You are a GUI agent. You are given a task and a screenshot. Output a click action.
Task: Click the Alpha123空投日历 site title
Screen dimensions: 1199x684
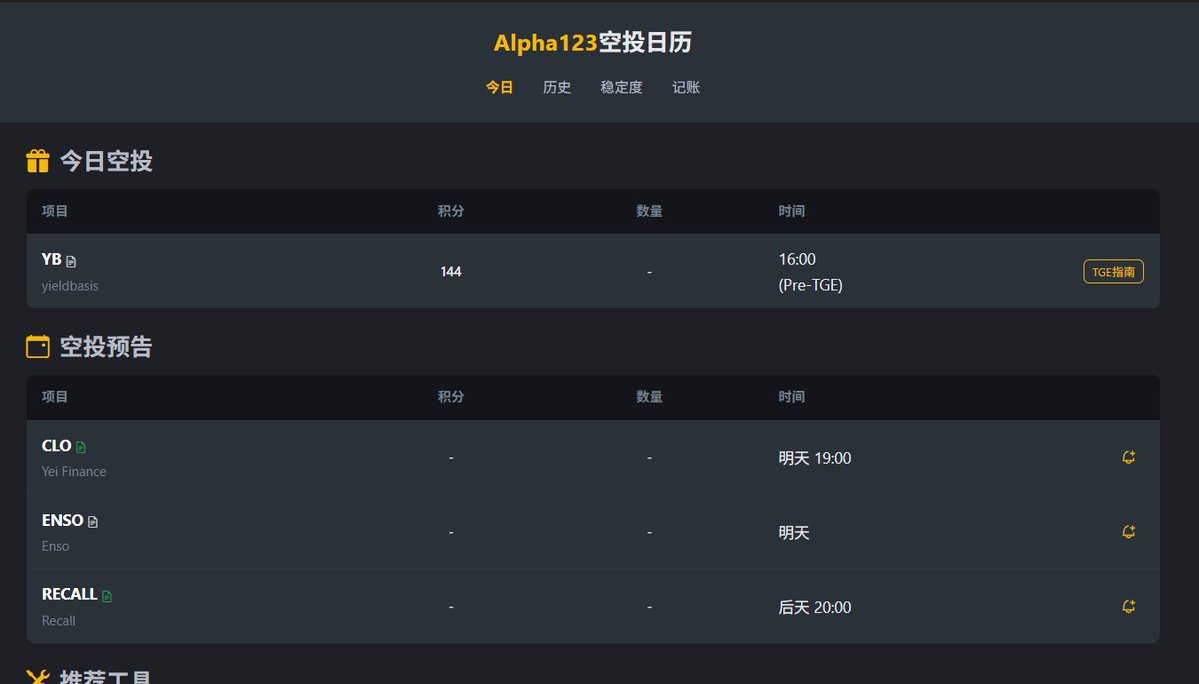pos(593,42)
